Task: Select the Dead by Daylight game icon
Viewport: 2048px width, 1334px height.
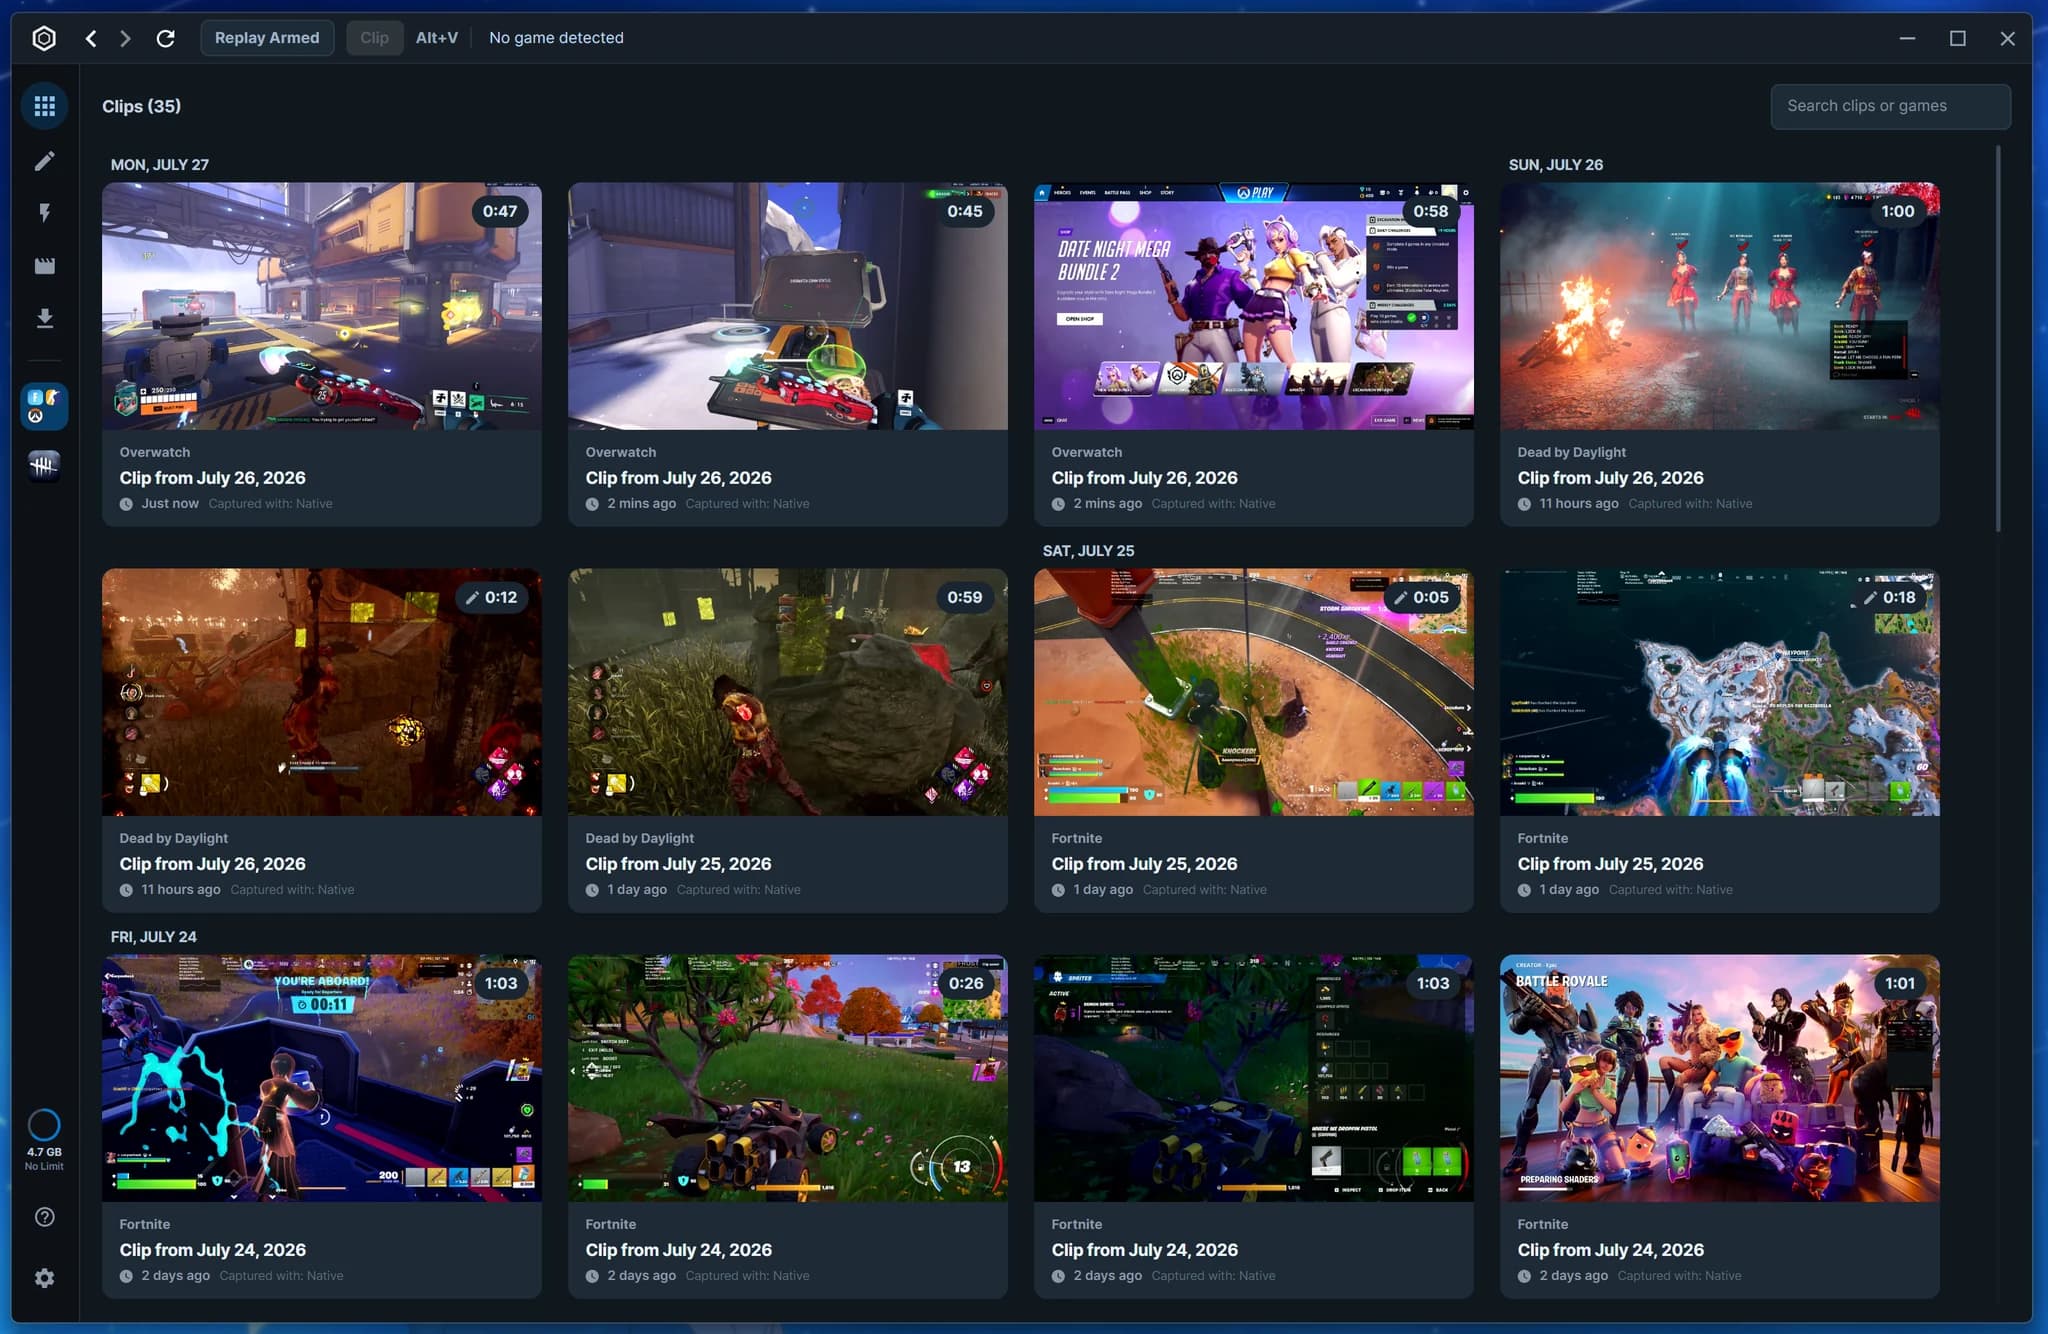Action: point(44,465)
